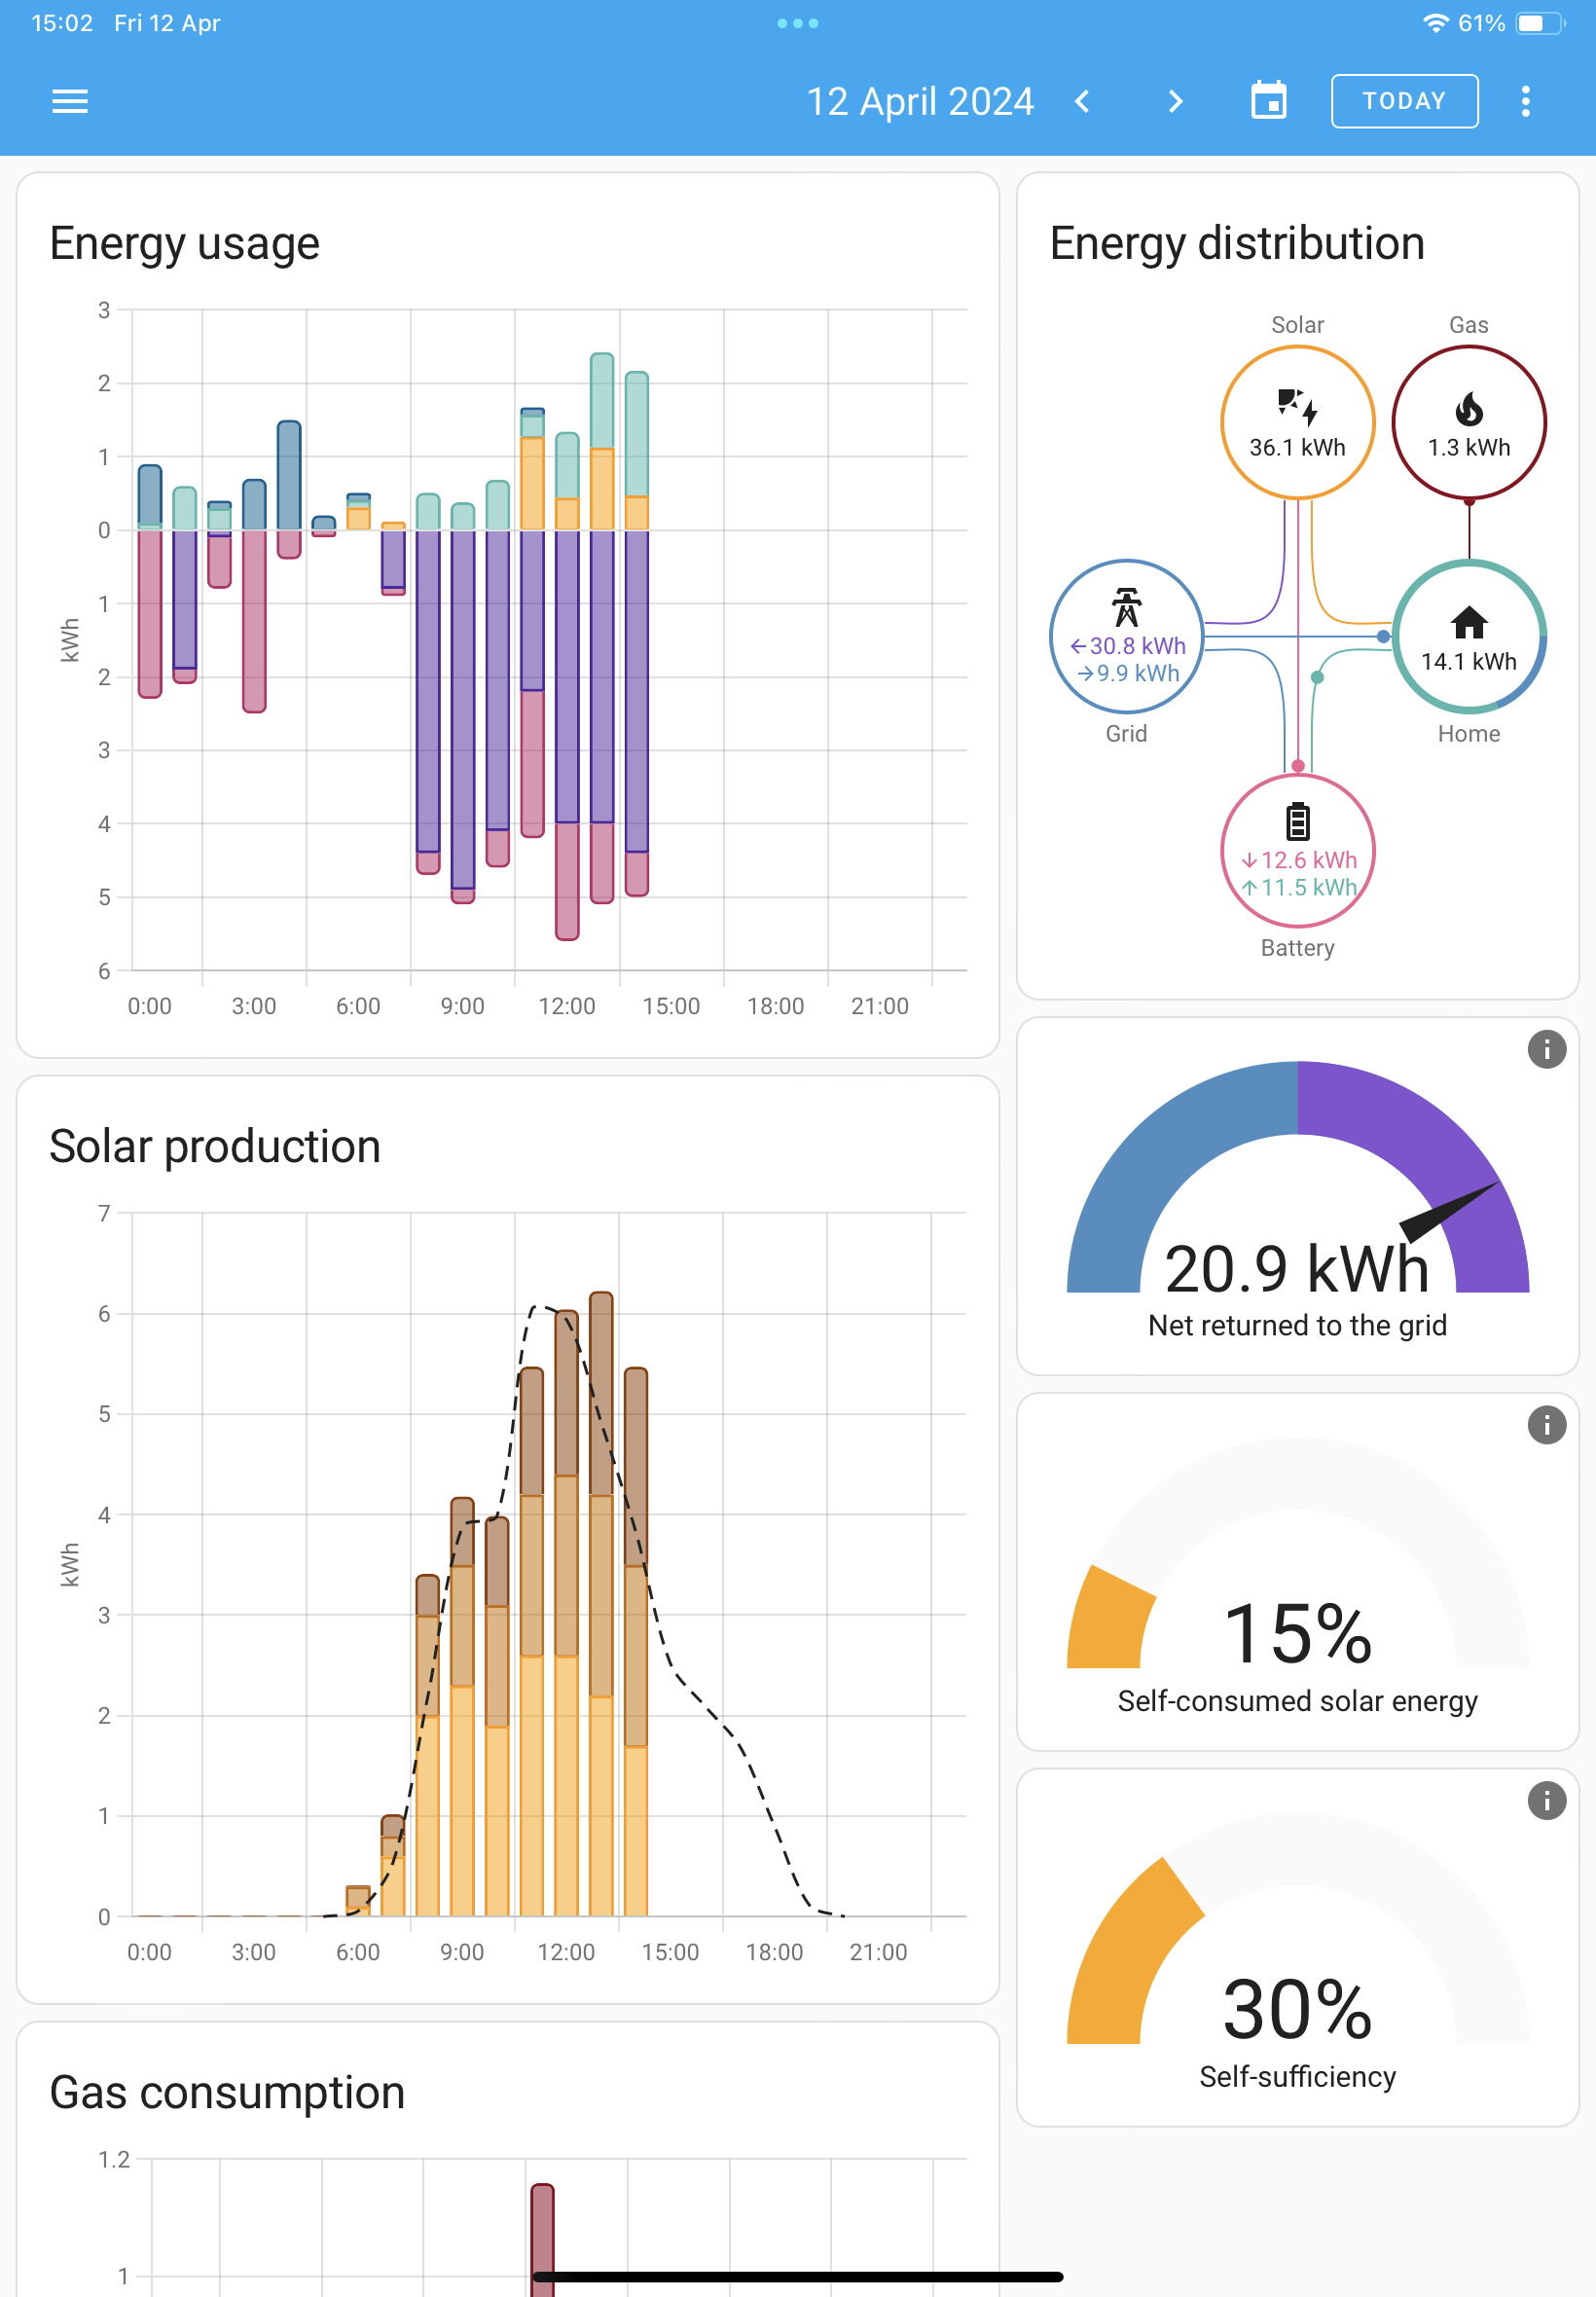Click the 15% self-consumed solar gauge
The height and width of the screenshot is (2297, 1596).
pos(1297,1575)
